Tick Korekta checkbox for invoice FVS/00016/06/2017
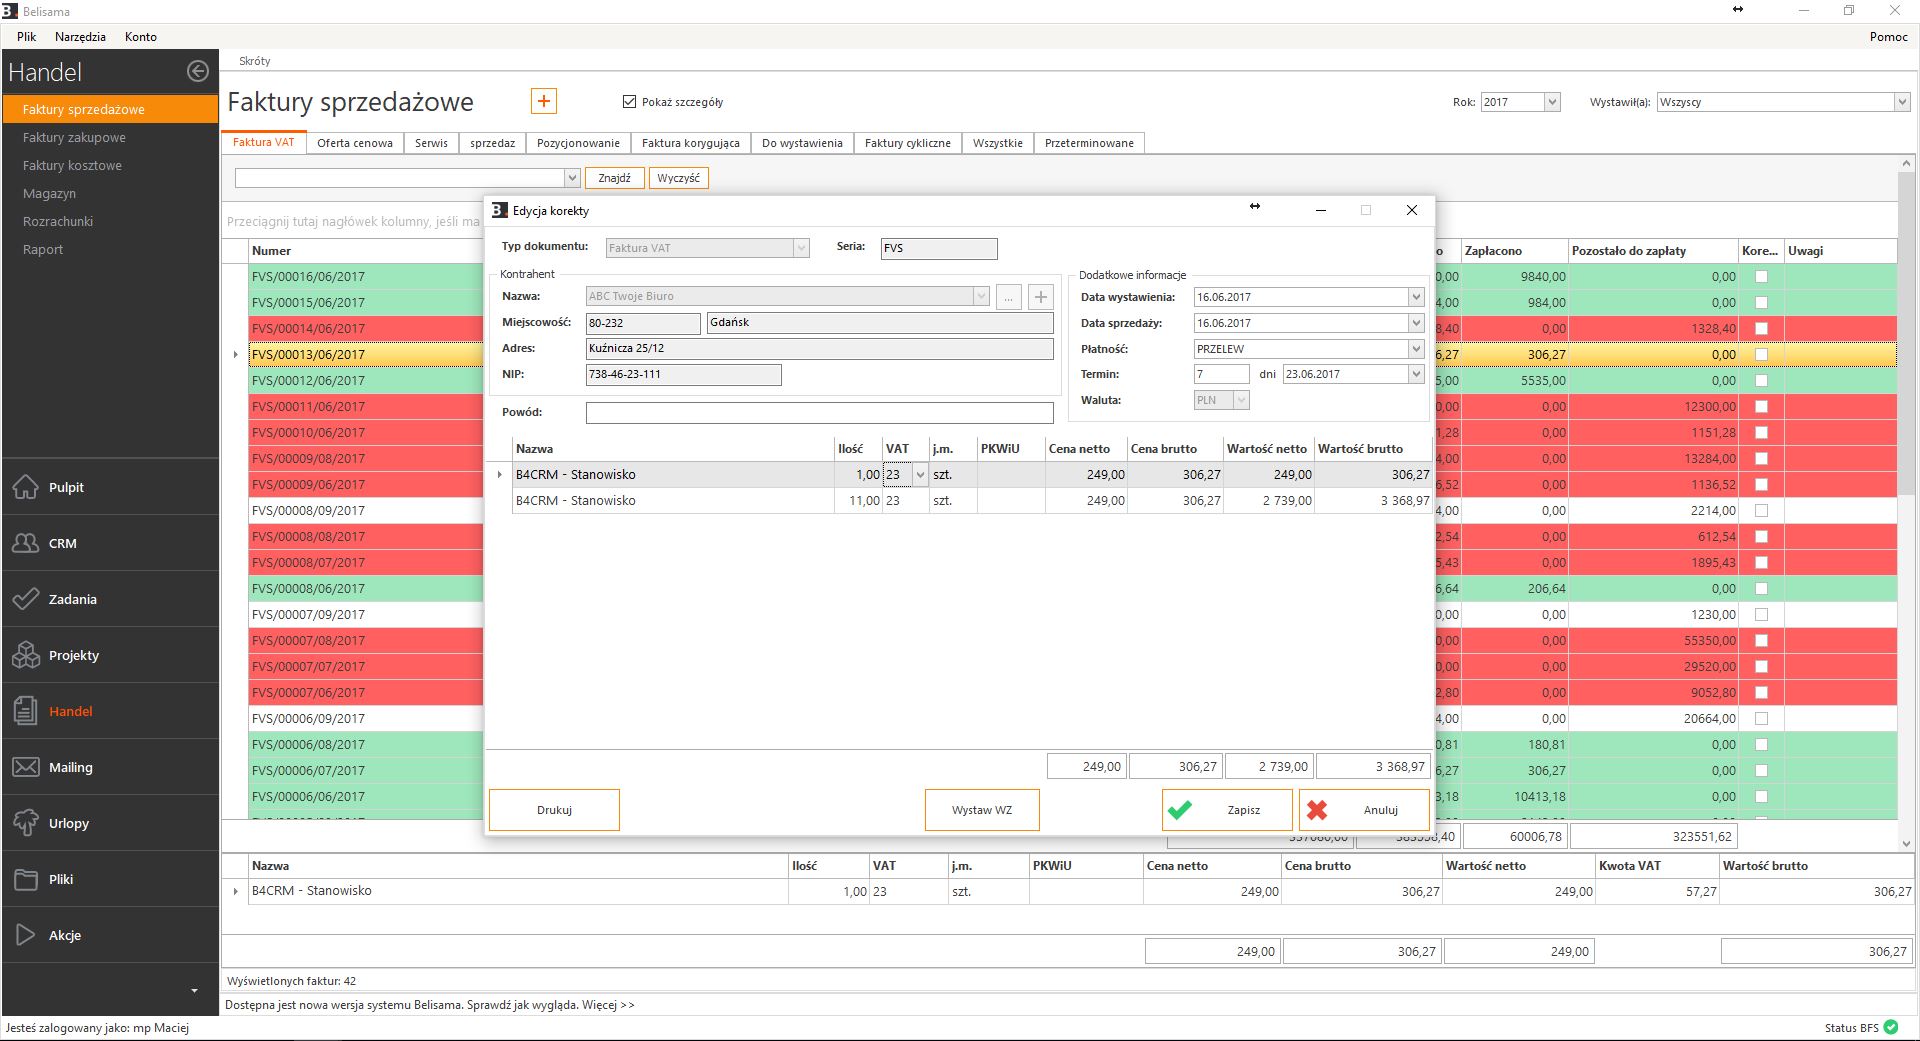Viewport: 1920px width, 1041px height. (x=1761, y=277)
